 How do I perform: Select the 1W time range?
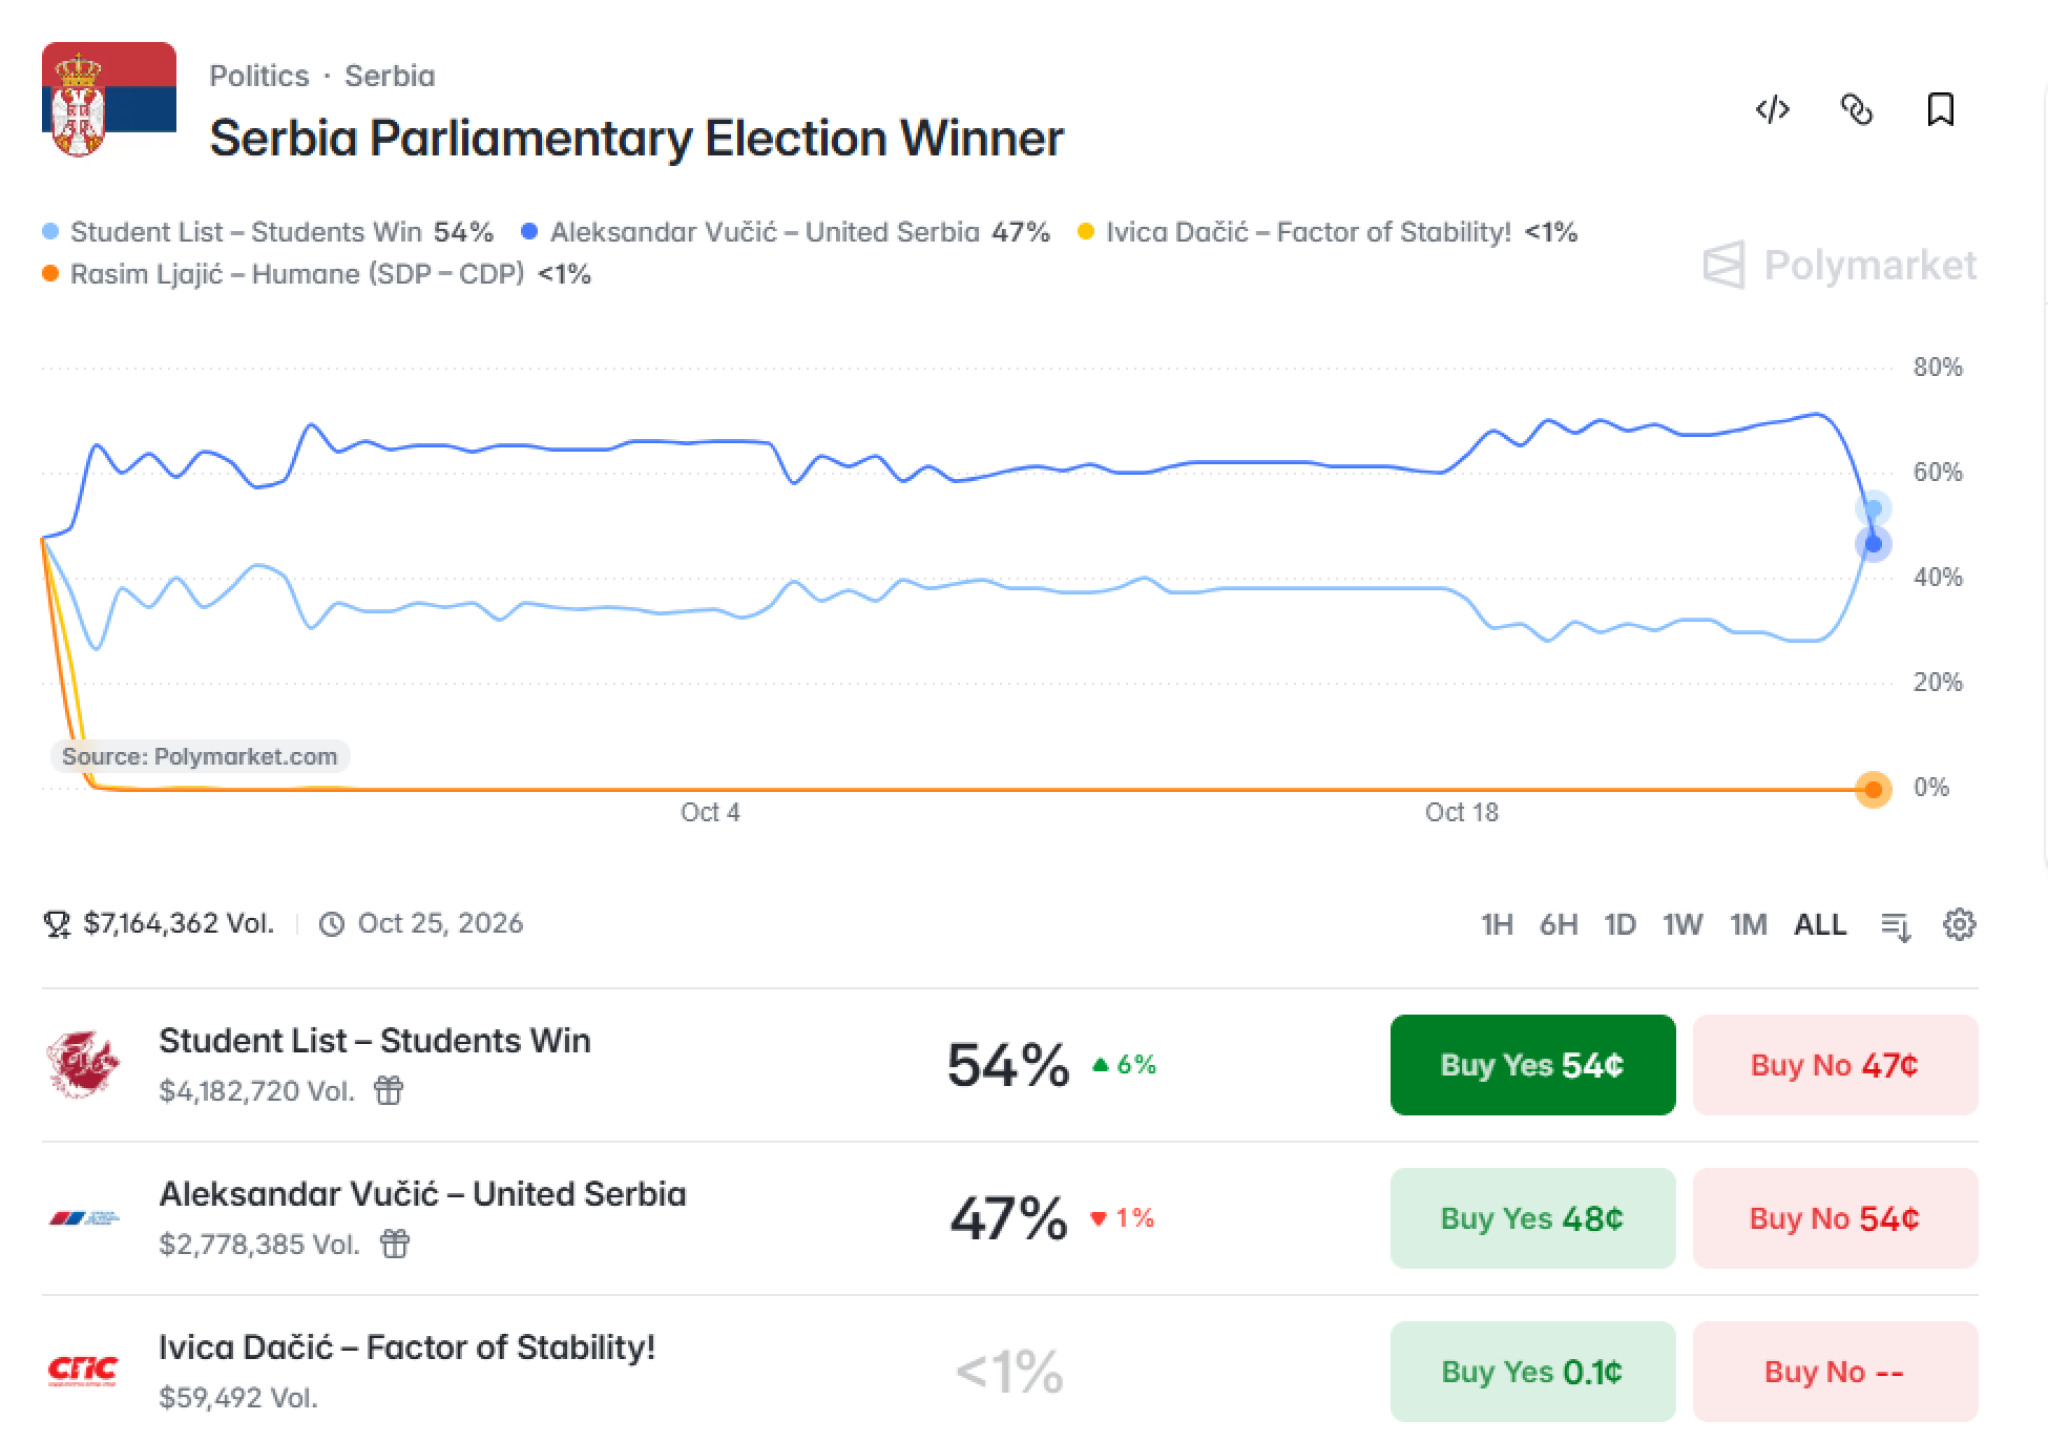click(1682, 924)
